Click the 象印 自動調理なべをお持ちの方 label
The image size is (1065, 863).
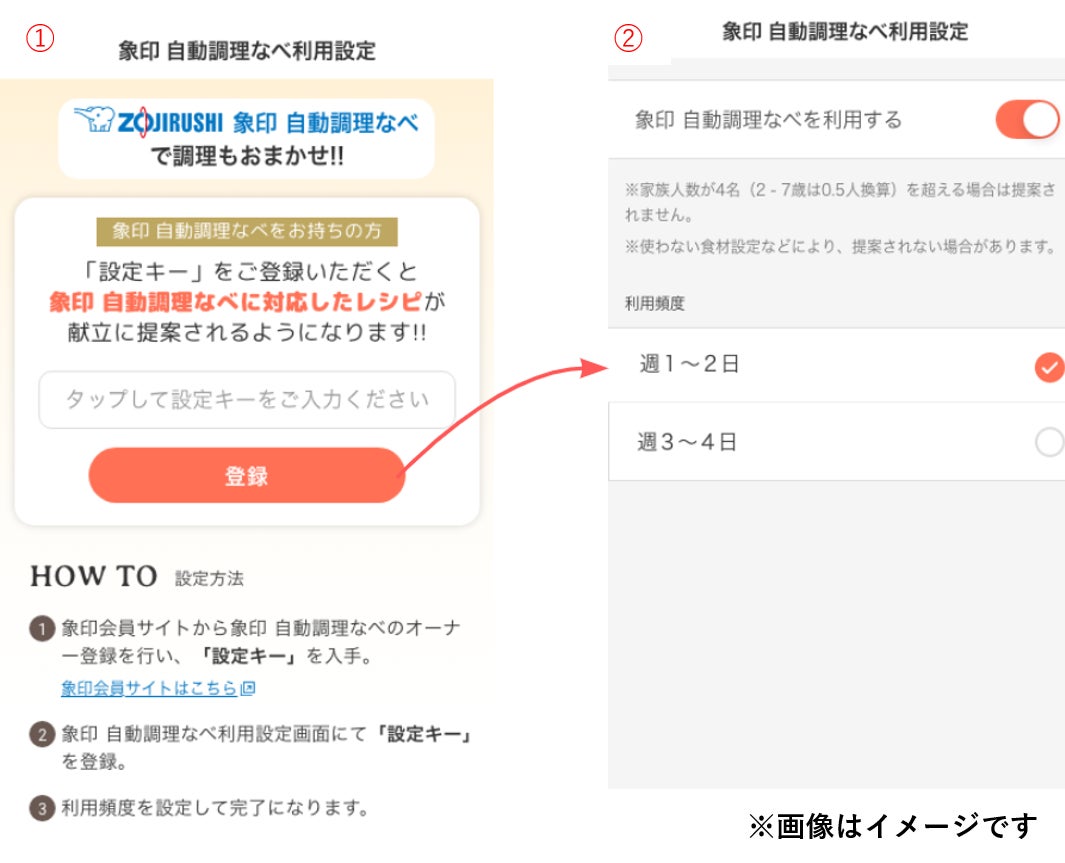click(x=247, y=232)
